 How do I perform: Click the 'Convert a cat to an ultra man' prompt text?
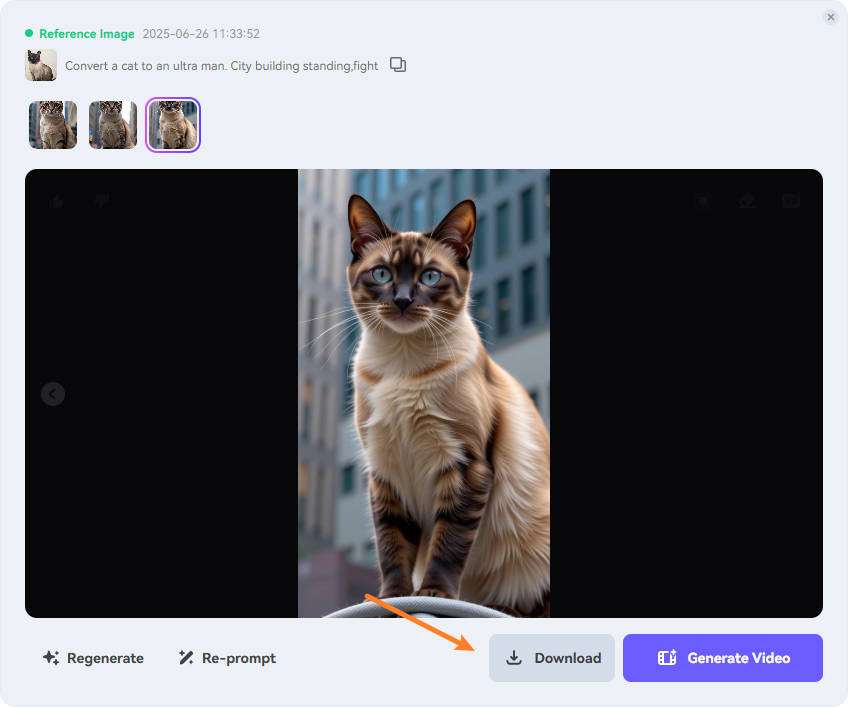[221, 66]
